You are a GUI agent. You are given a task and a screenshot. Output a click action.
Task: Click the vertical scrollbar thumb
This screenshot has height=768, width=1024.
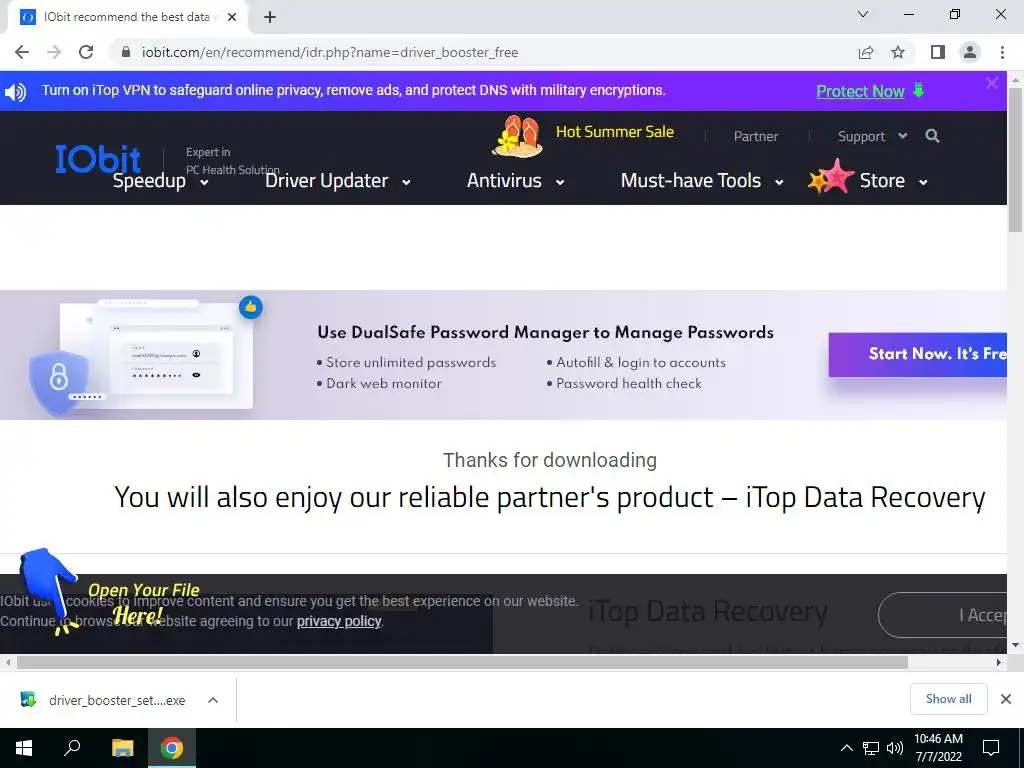pos(1016,159)
